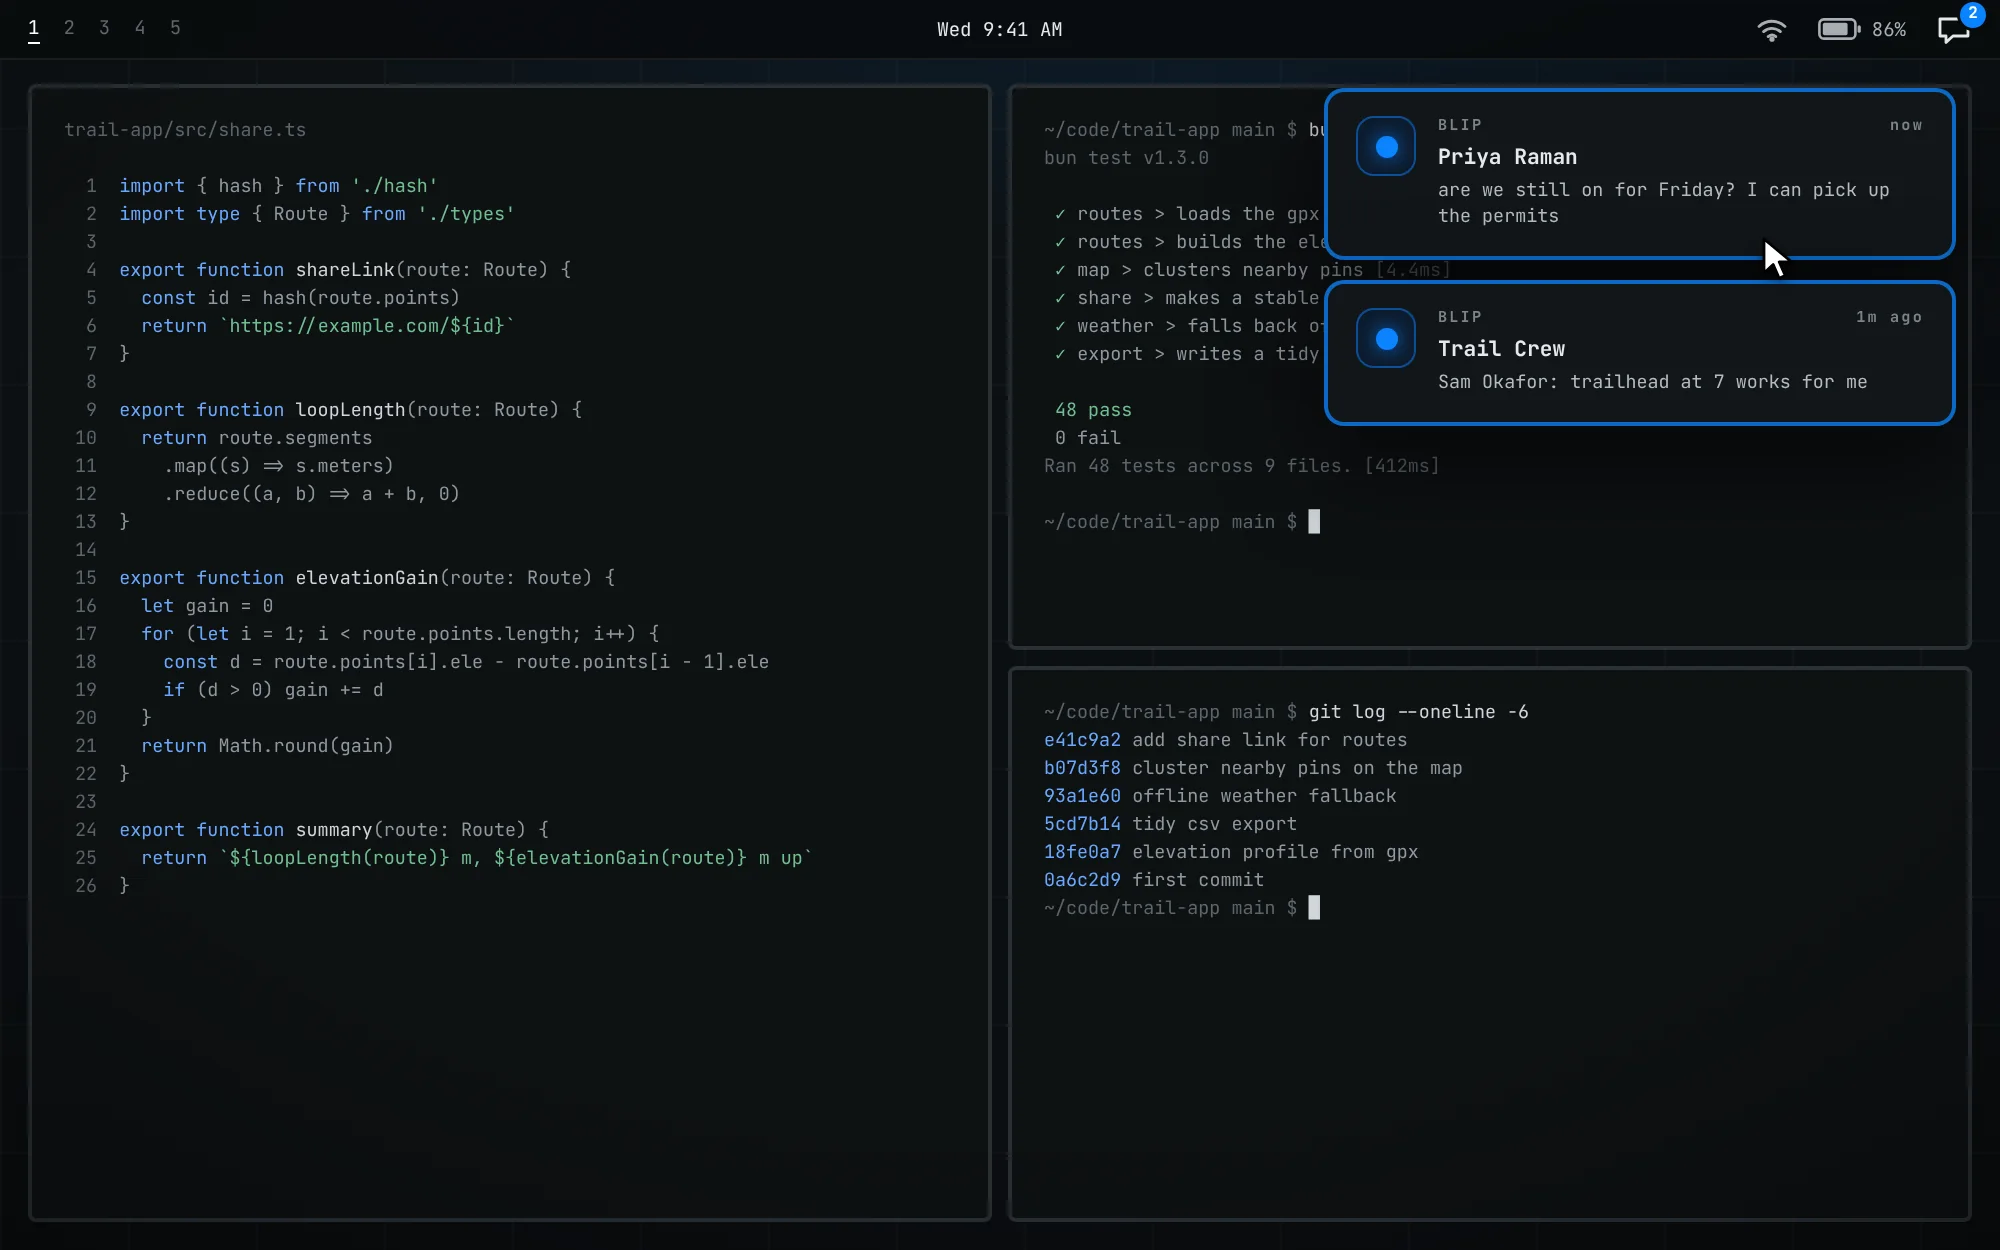2000x1250 pixels.
Task: Click the elevationGain function name on line 15
Action: pos(367,578)
